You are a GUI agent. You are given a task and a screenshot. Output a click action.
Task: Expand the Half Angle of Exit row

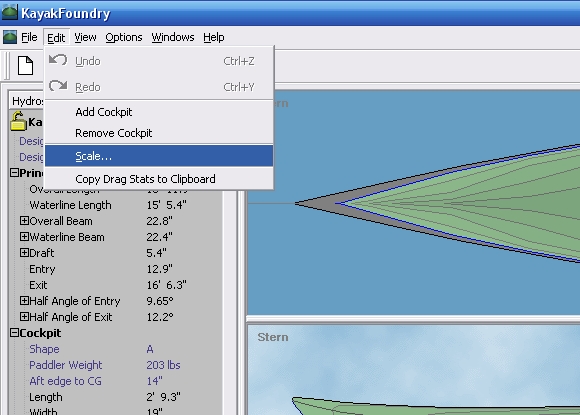pos(24,317)
